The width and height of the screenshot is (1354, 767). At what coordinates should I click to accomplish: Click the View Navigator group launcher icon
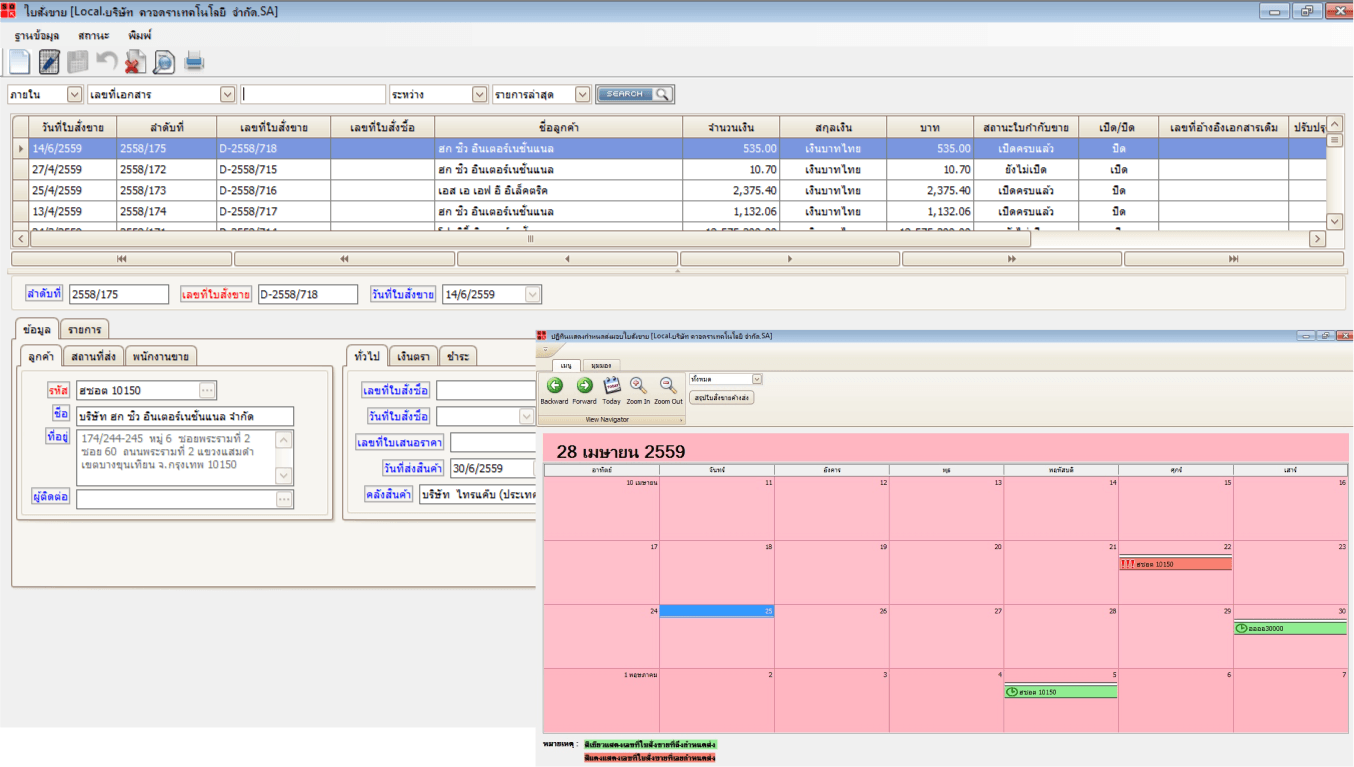681,420
